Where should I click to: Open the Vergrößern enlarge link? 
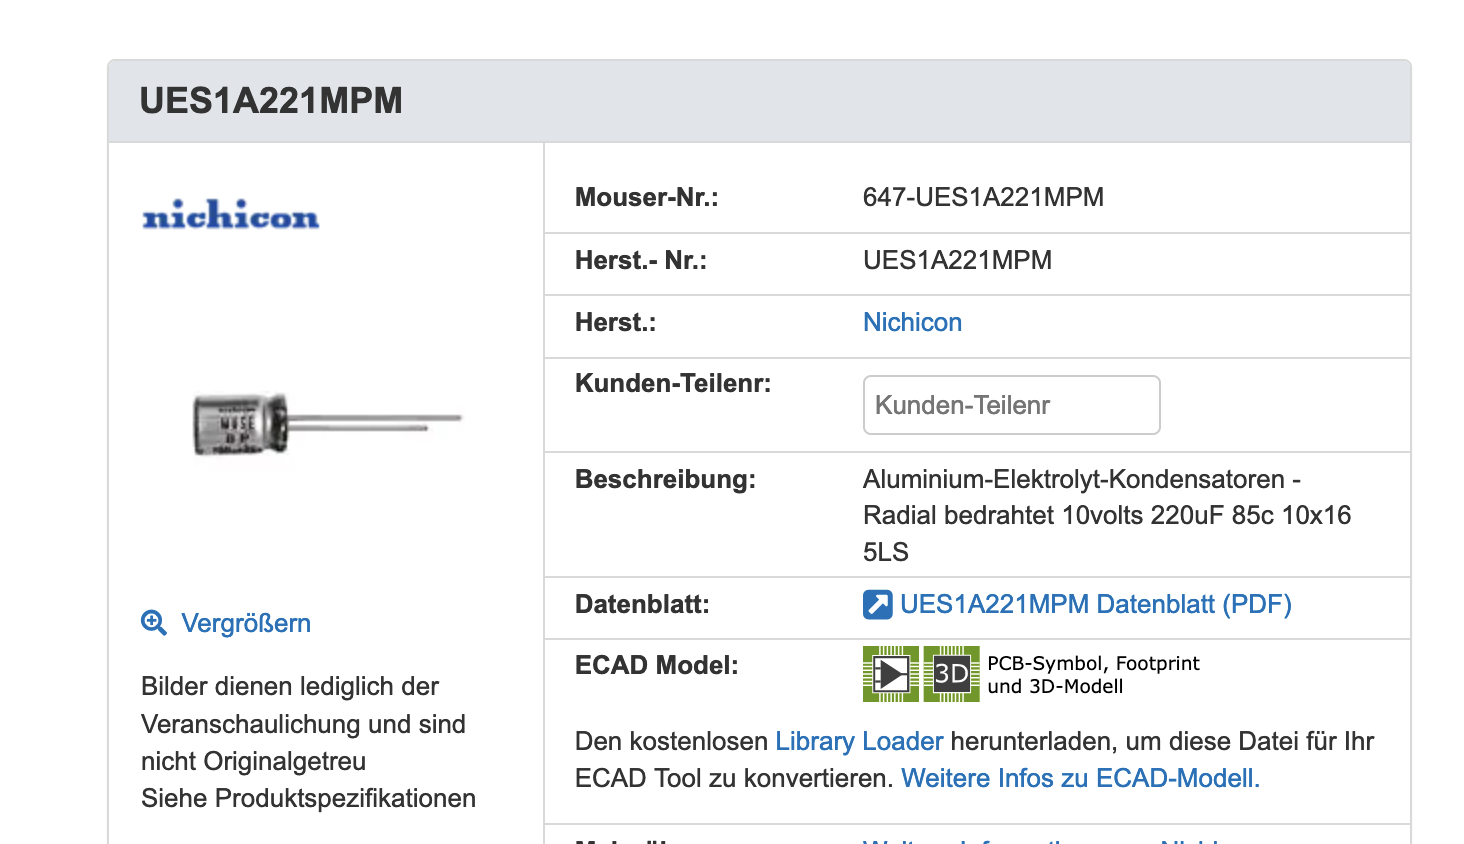click(246, 623)
